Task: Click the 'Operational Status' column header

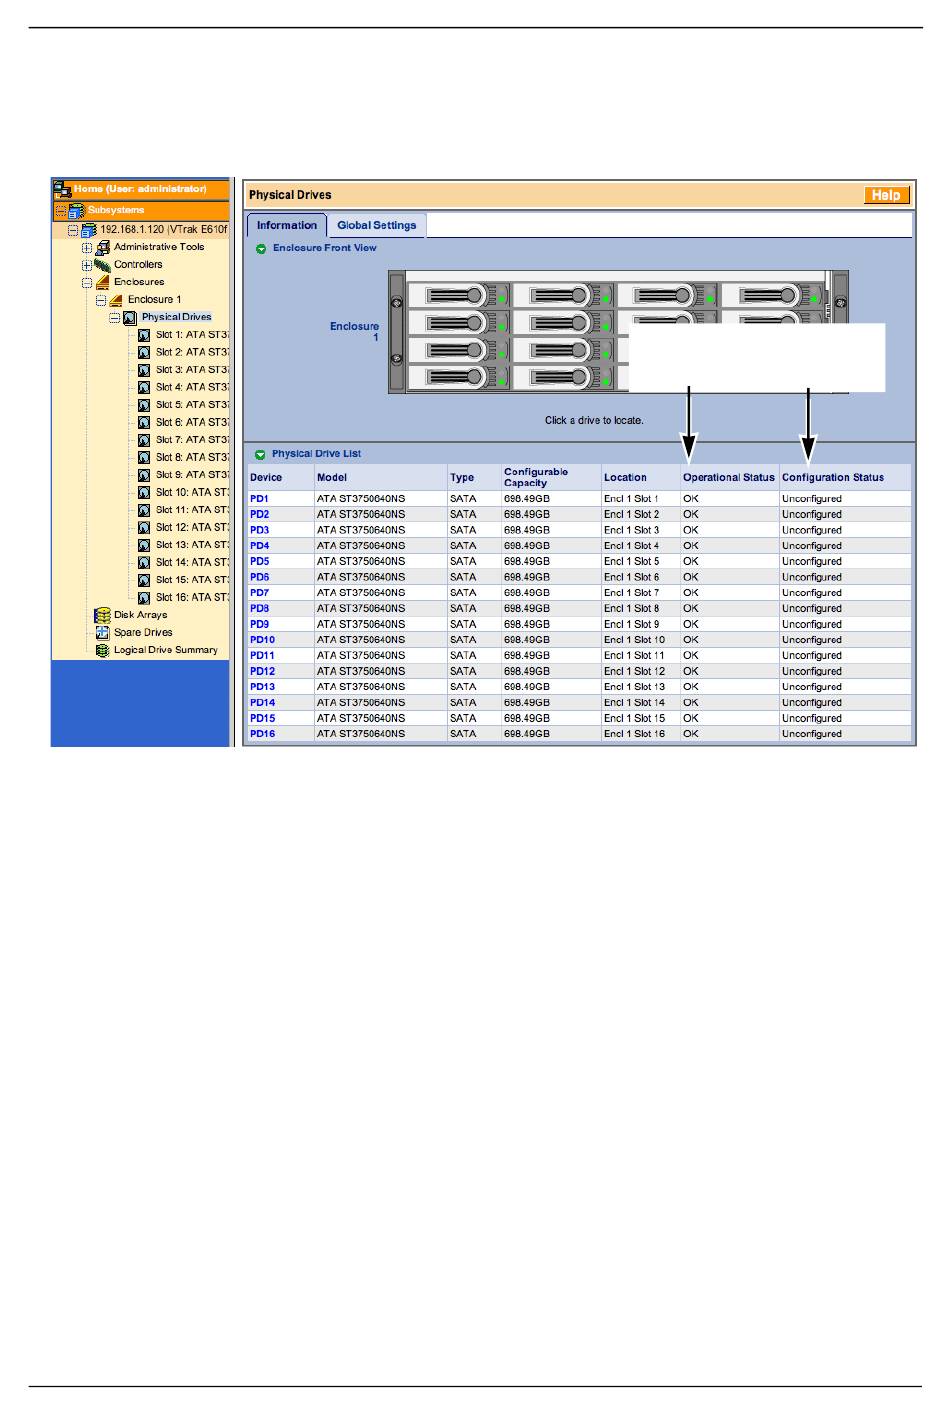Action: pos(729,478)
